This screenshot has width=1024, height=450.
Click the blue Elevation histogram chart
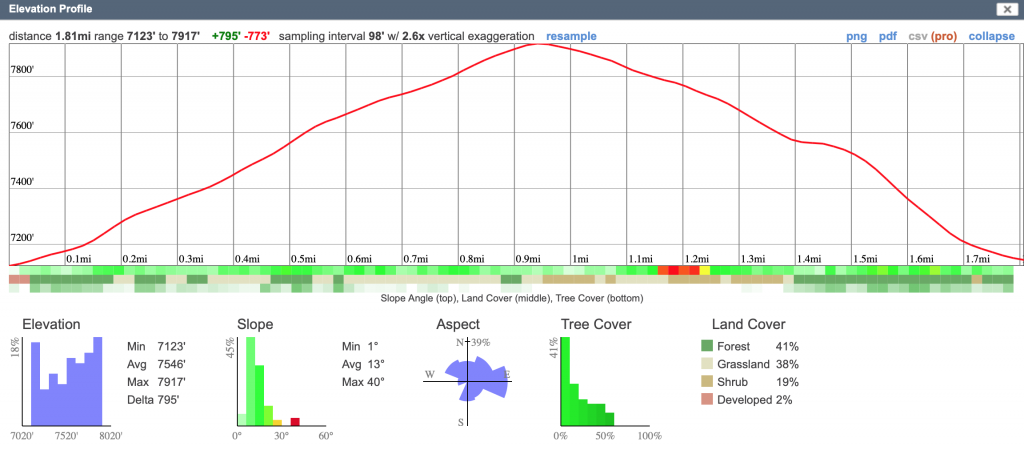66,380
